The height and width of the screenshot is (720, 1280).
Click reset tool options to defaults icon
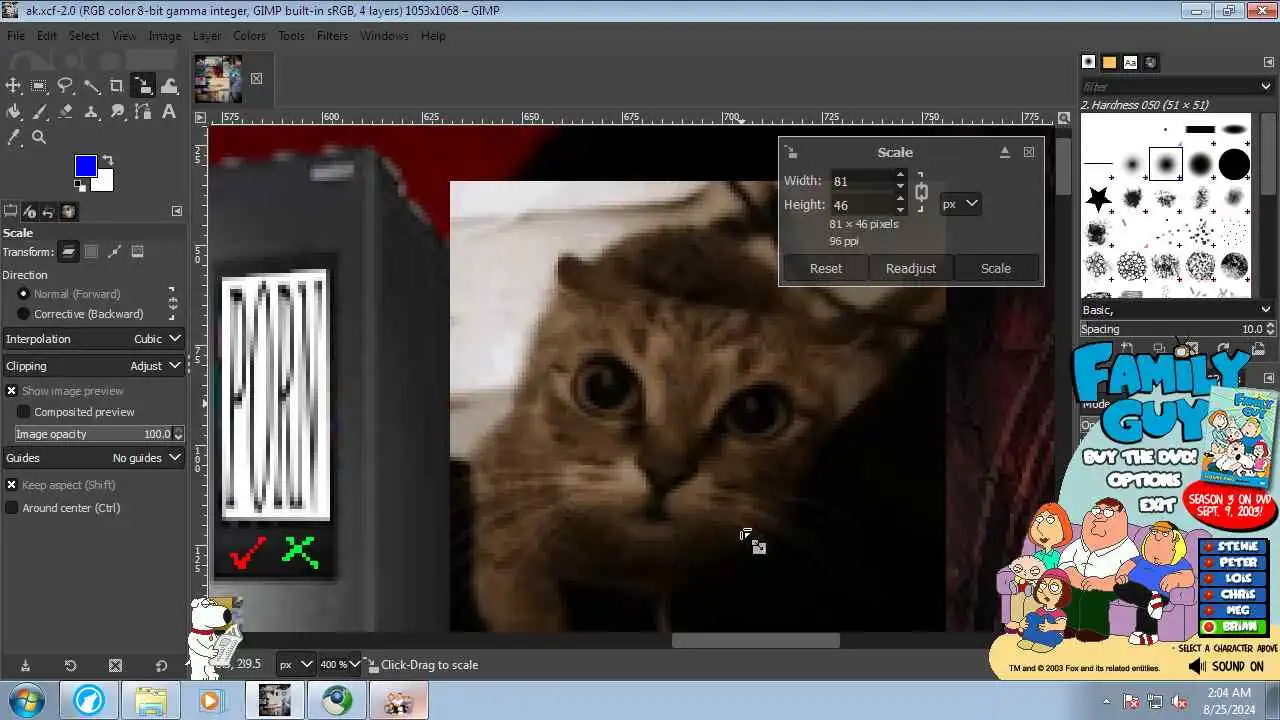(x=161, y=665)
